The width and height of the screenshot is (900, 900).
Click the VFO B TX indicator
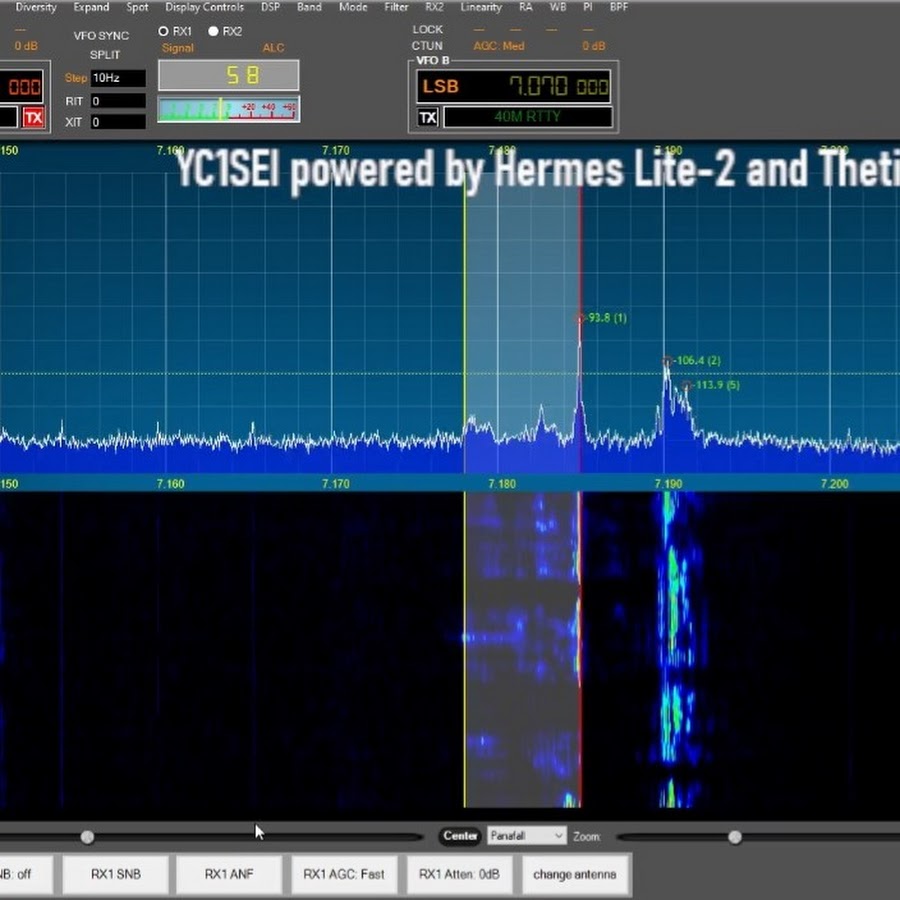428,118
